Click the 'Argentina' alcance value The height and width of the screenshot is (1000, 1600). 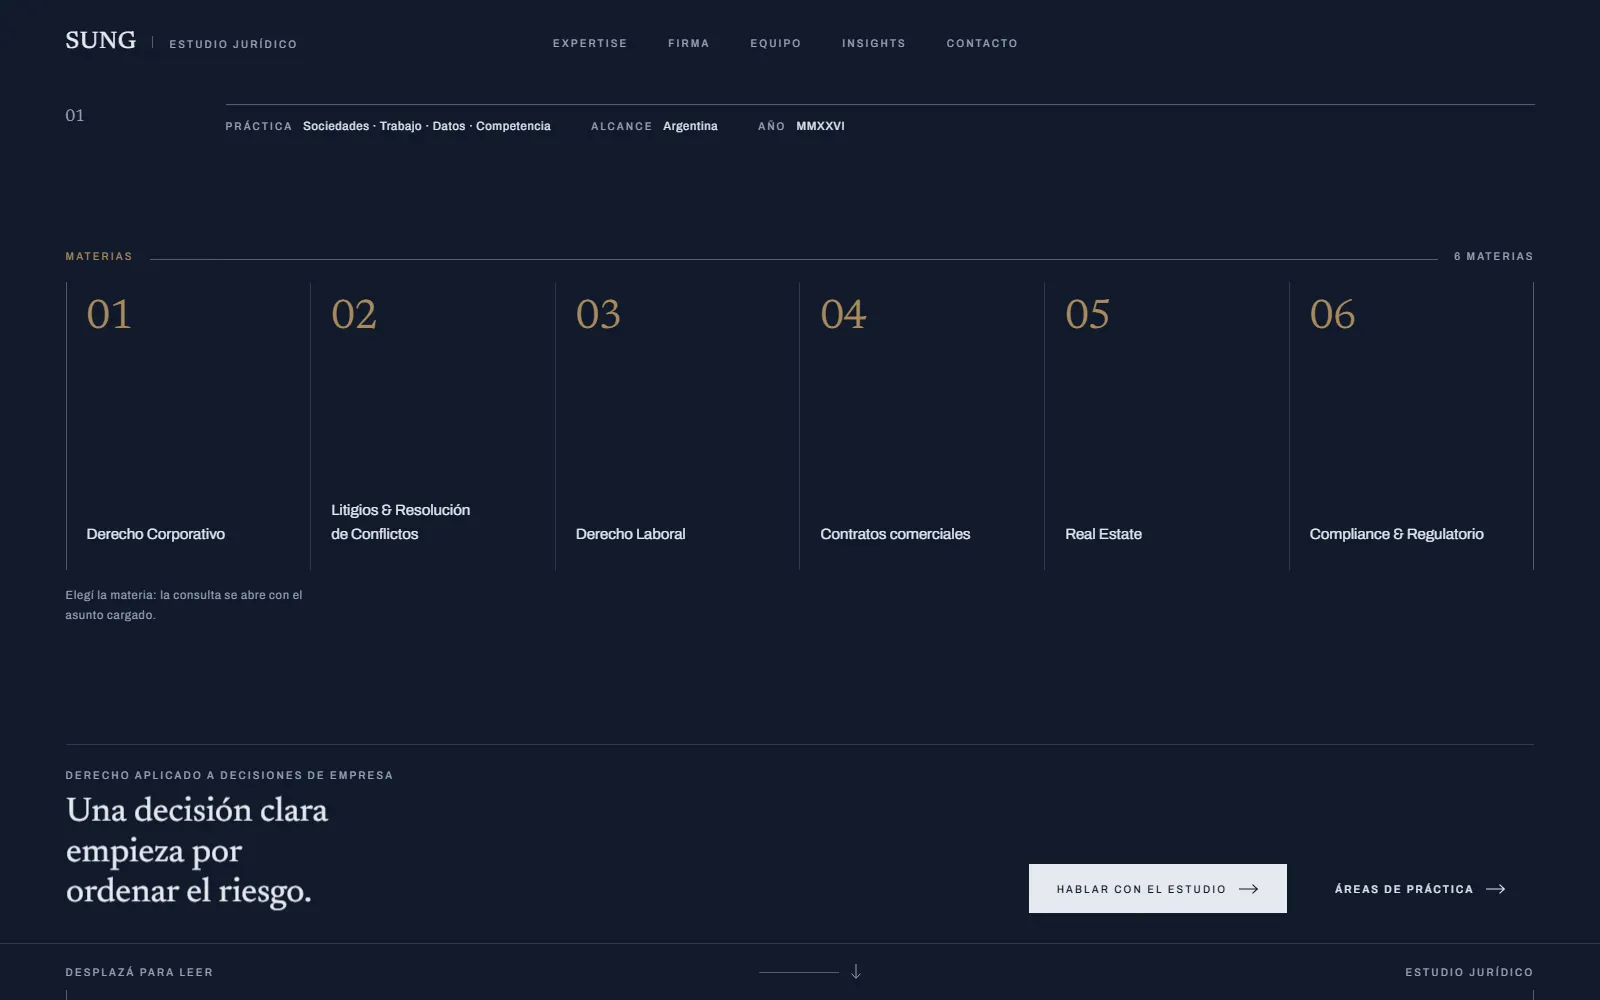(x=690, y=126)
